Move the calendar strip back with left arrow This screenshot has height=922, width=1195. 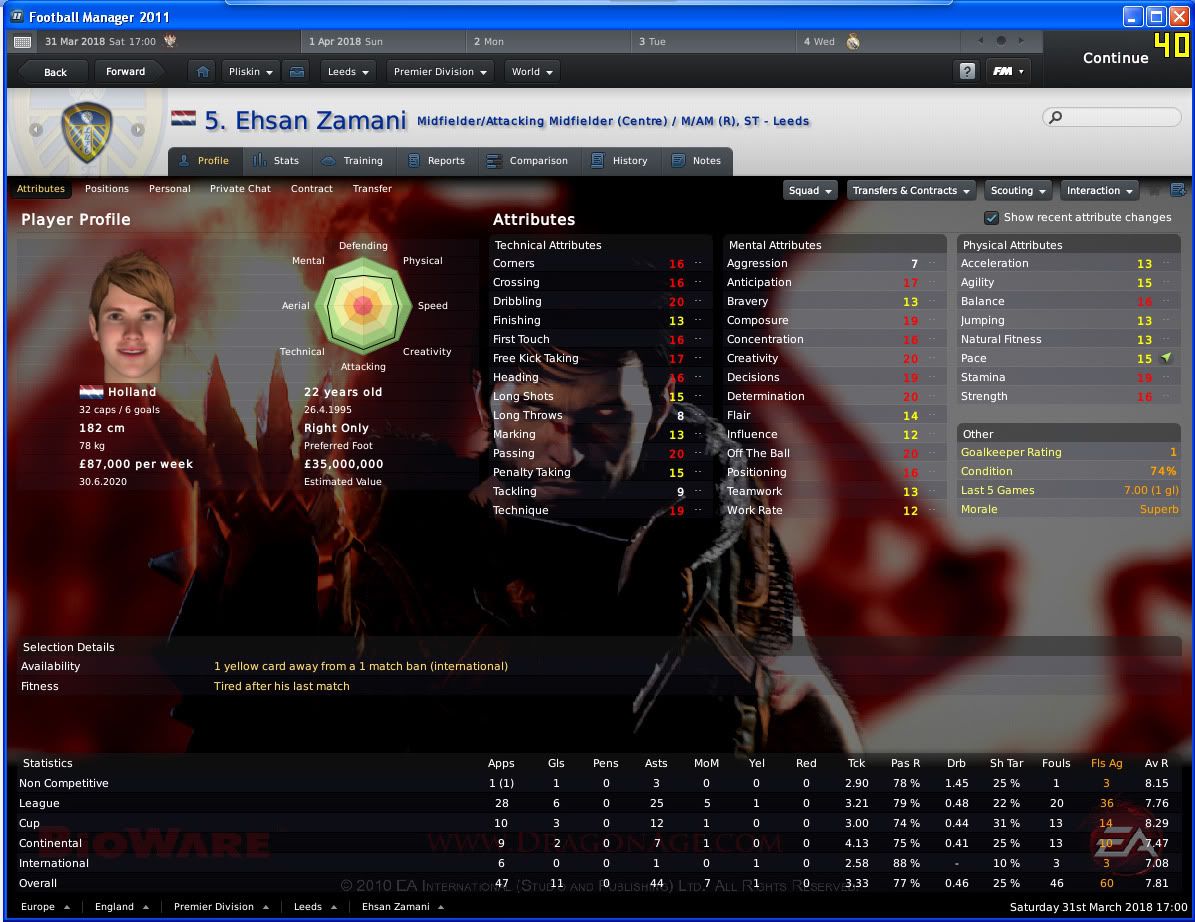[x=981, y=40]
